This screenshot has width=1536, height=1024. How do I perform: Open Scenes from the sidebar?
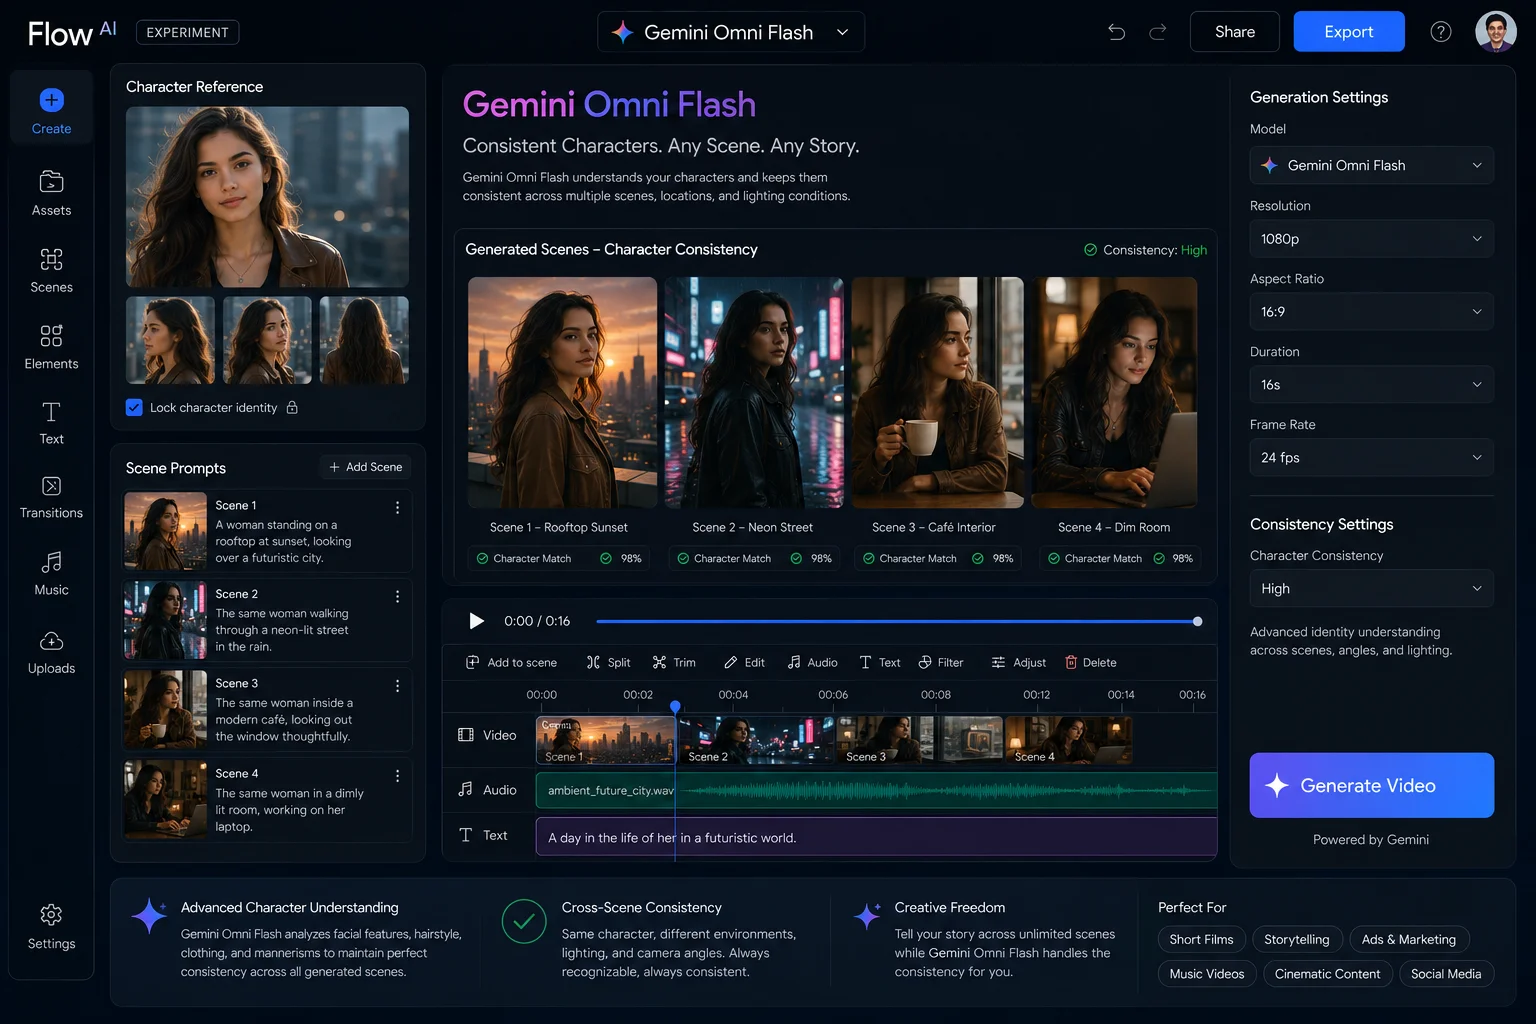tap(51, 270)
